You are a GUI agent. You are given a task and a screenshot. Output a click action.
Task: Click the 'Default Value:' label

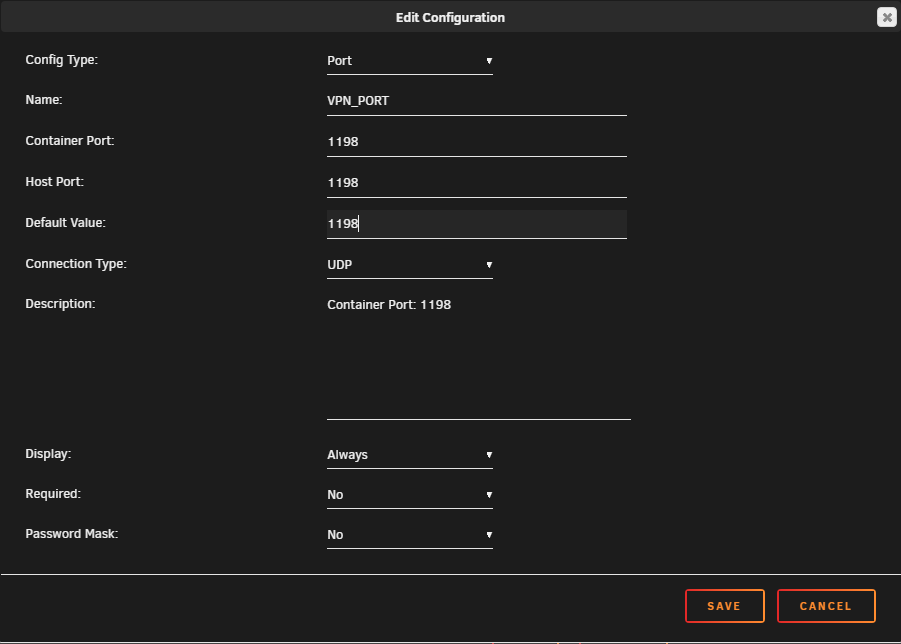[66, 223]
